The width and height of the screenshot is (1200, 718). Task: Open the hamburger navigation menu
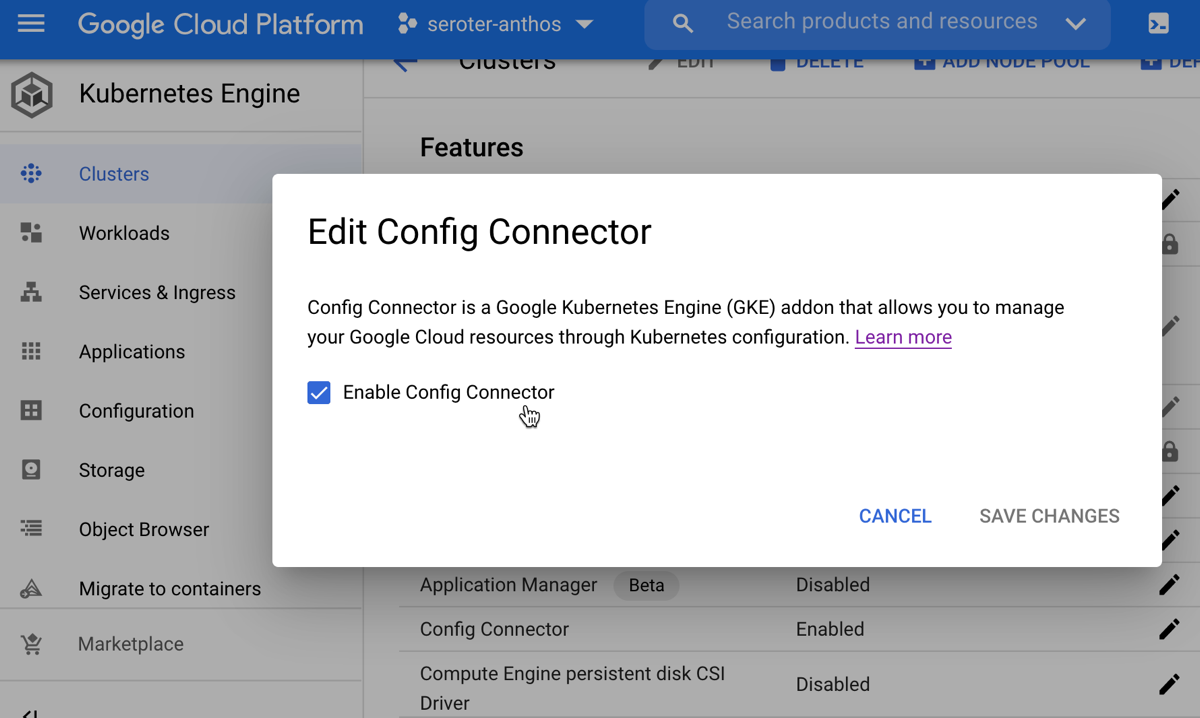31,23
